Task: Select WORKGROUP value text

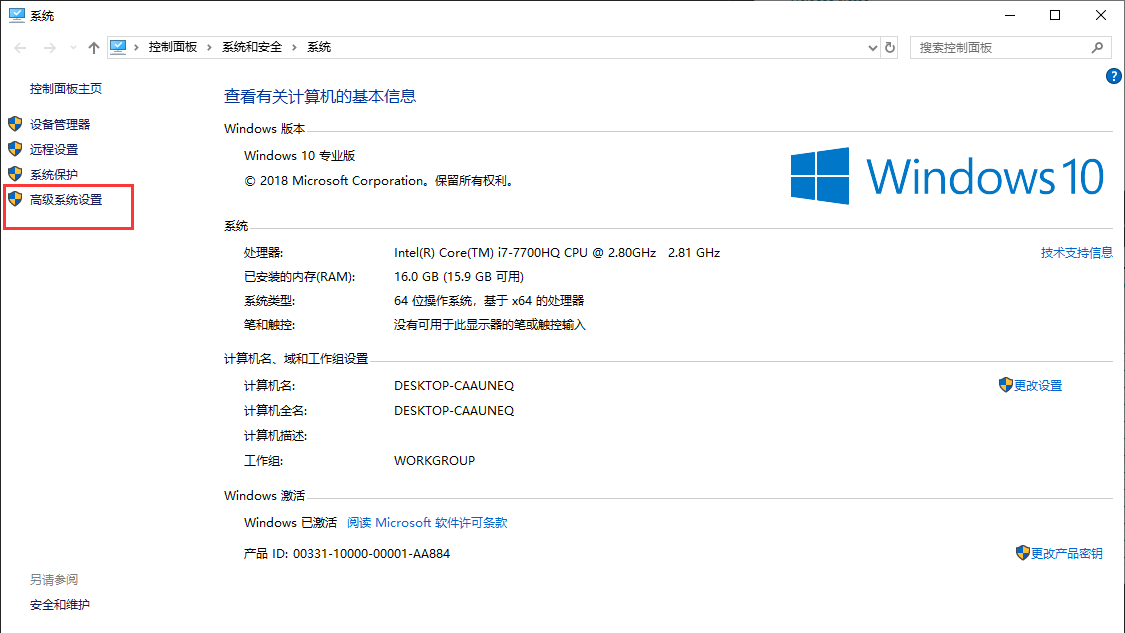Action: (434, 461)
